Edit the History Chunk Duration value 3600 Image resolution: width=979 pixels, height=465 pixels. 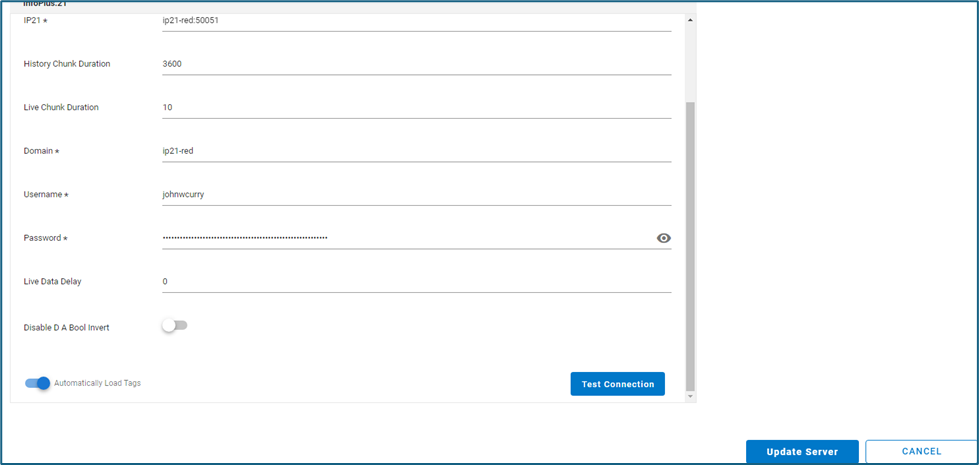point(416,64)
